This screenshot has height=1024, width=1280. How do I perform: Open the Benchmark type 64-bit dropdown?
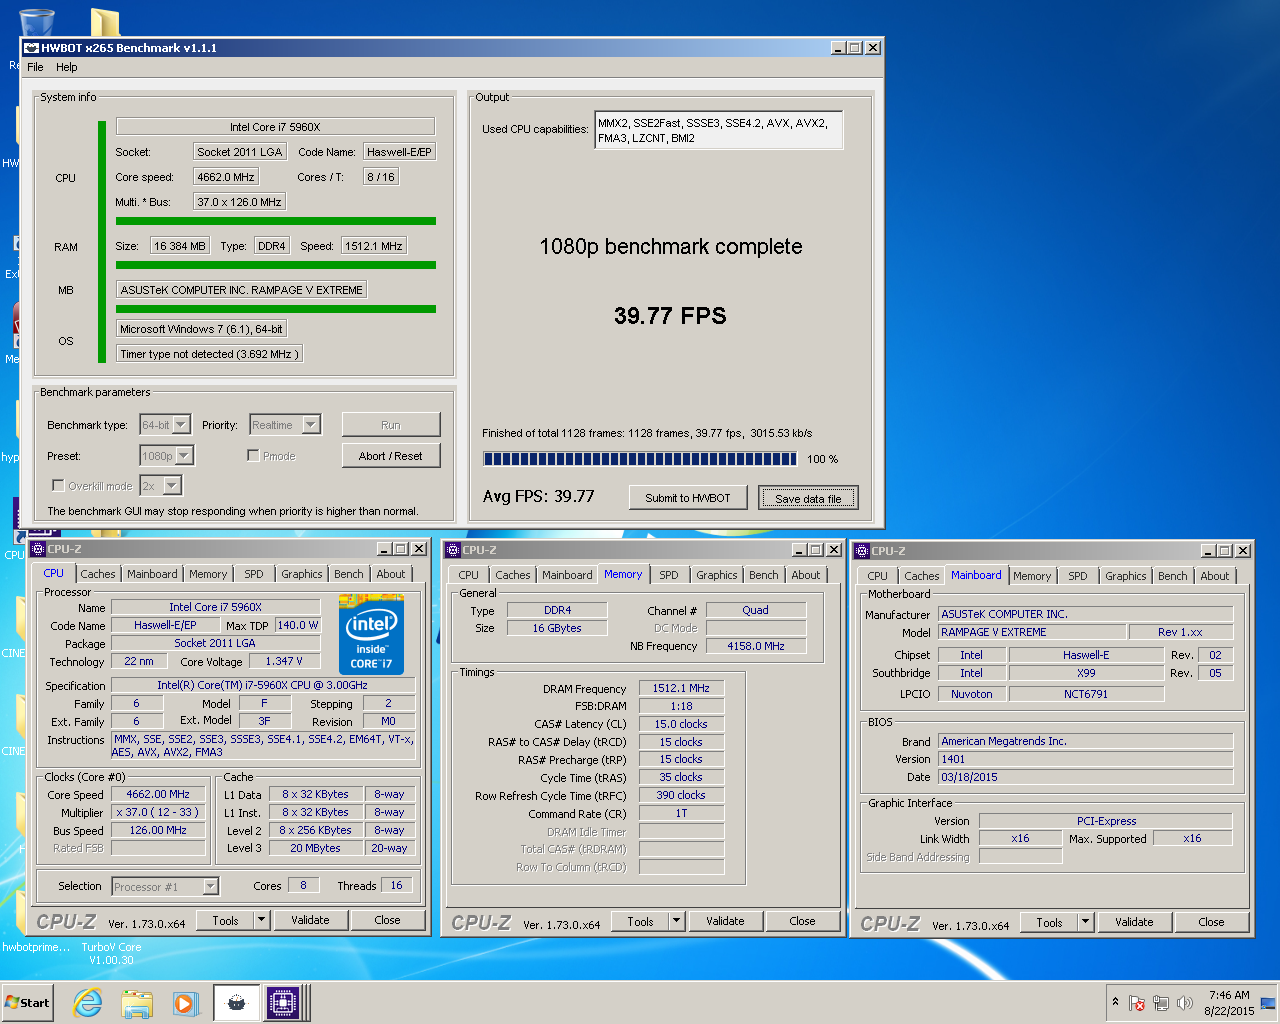point(181,425)
